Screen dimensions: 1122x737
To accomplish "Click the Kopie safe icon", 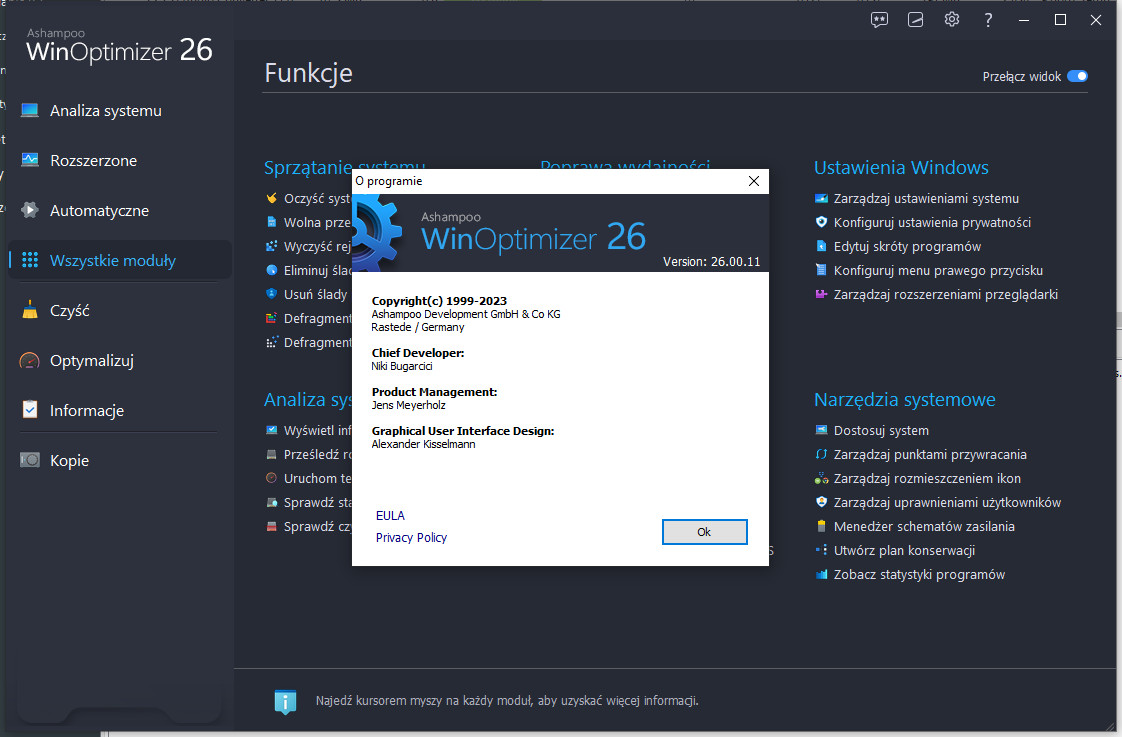I will 29,459.
